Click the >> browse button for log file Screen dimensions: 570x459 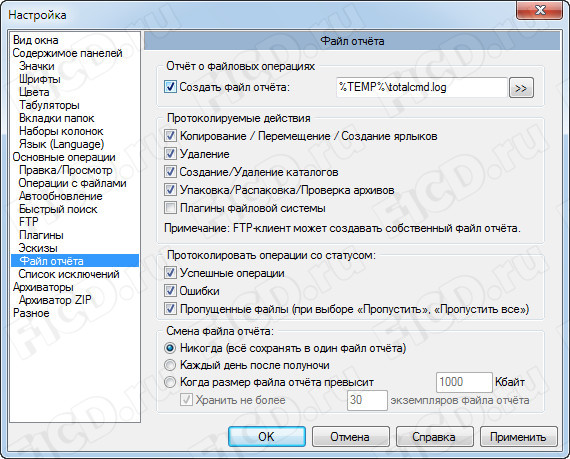point(521,88)
